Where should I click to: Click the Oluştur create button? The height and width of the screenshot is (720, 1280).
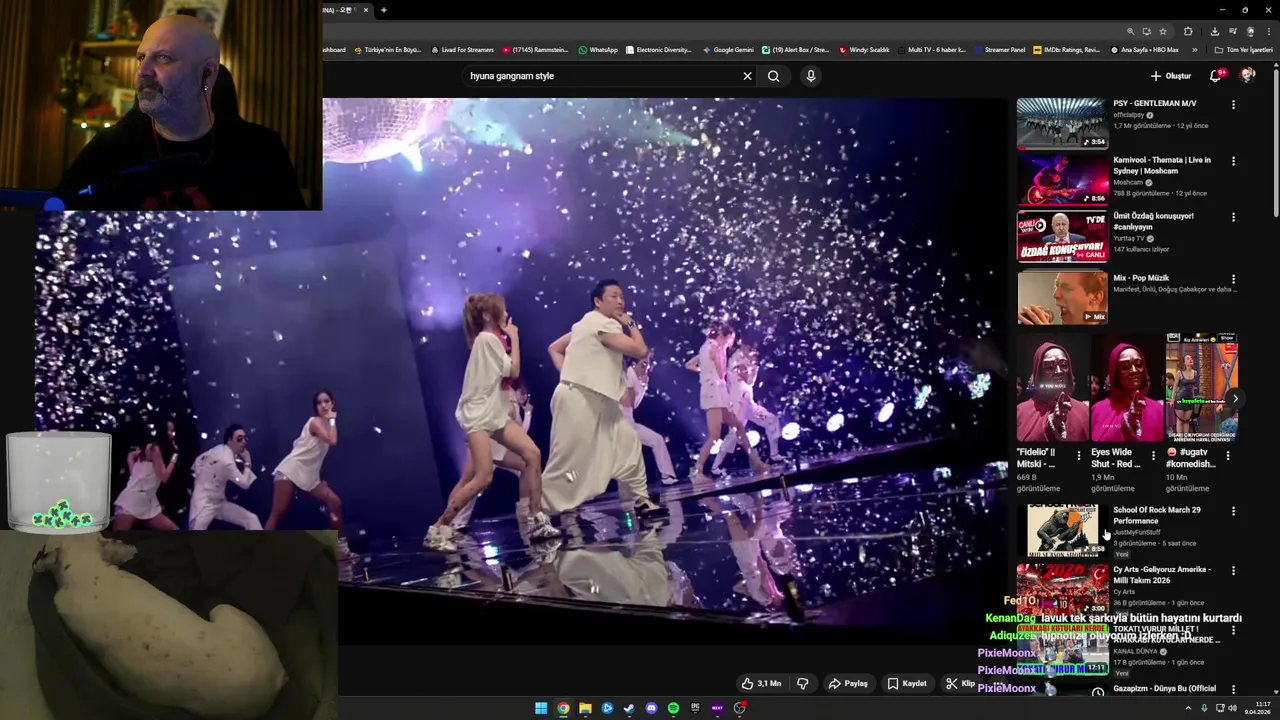1170,76
